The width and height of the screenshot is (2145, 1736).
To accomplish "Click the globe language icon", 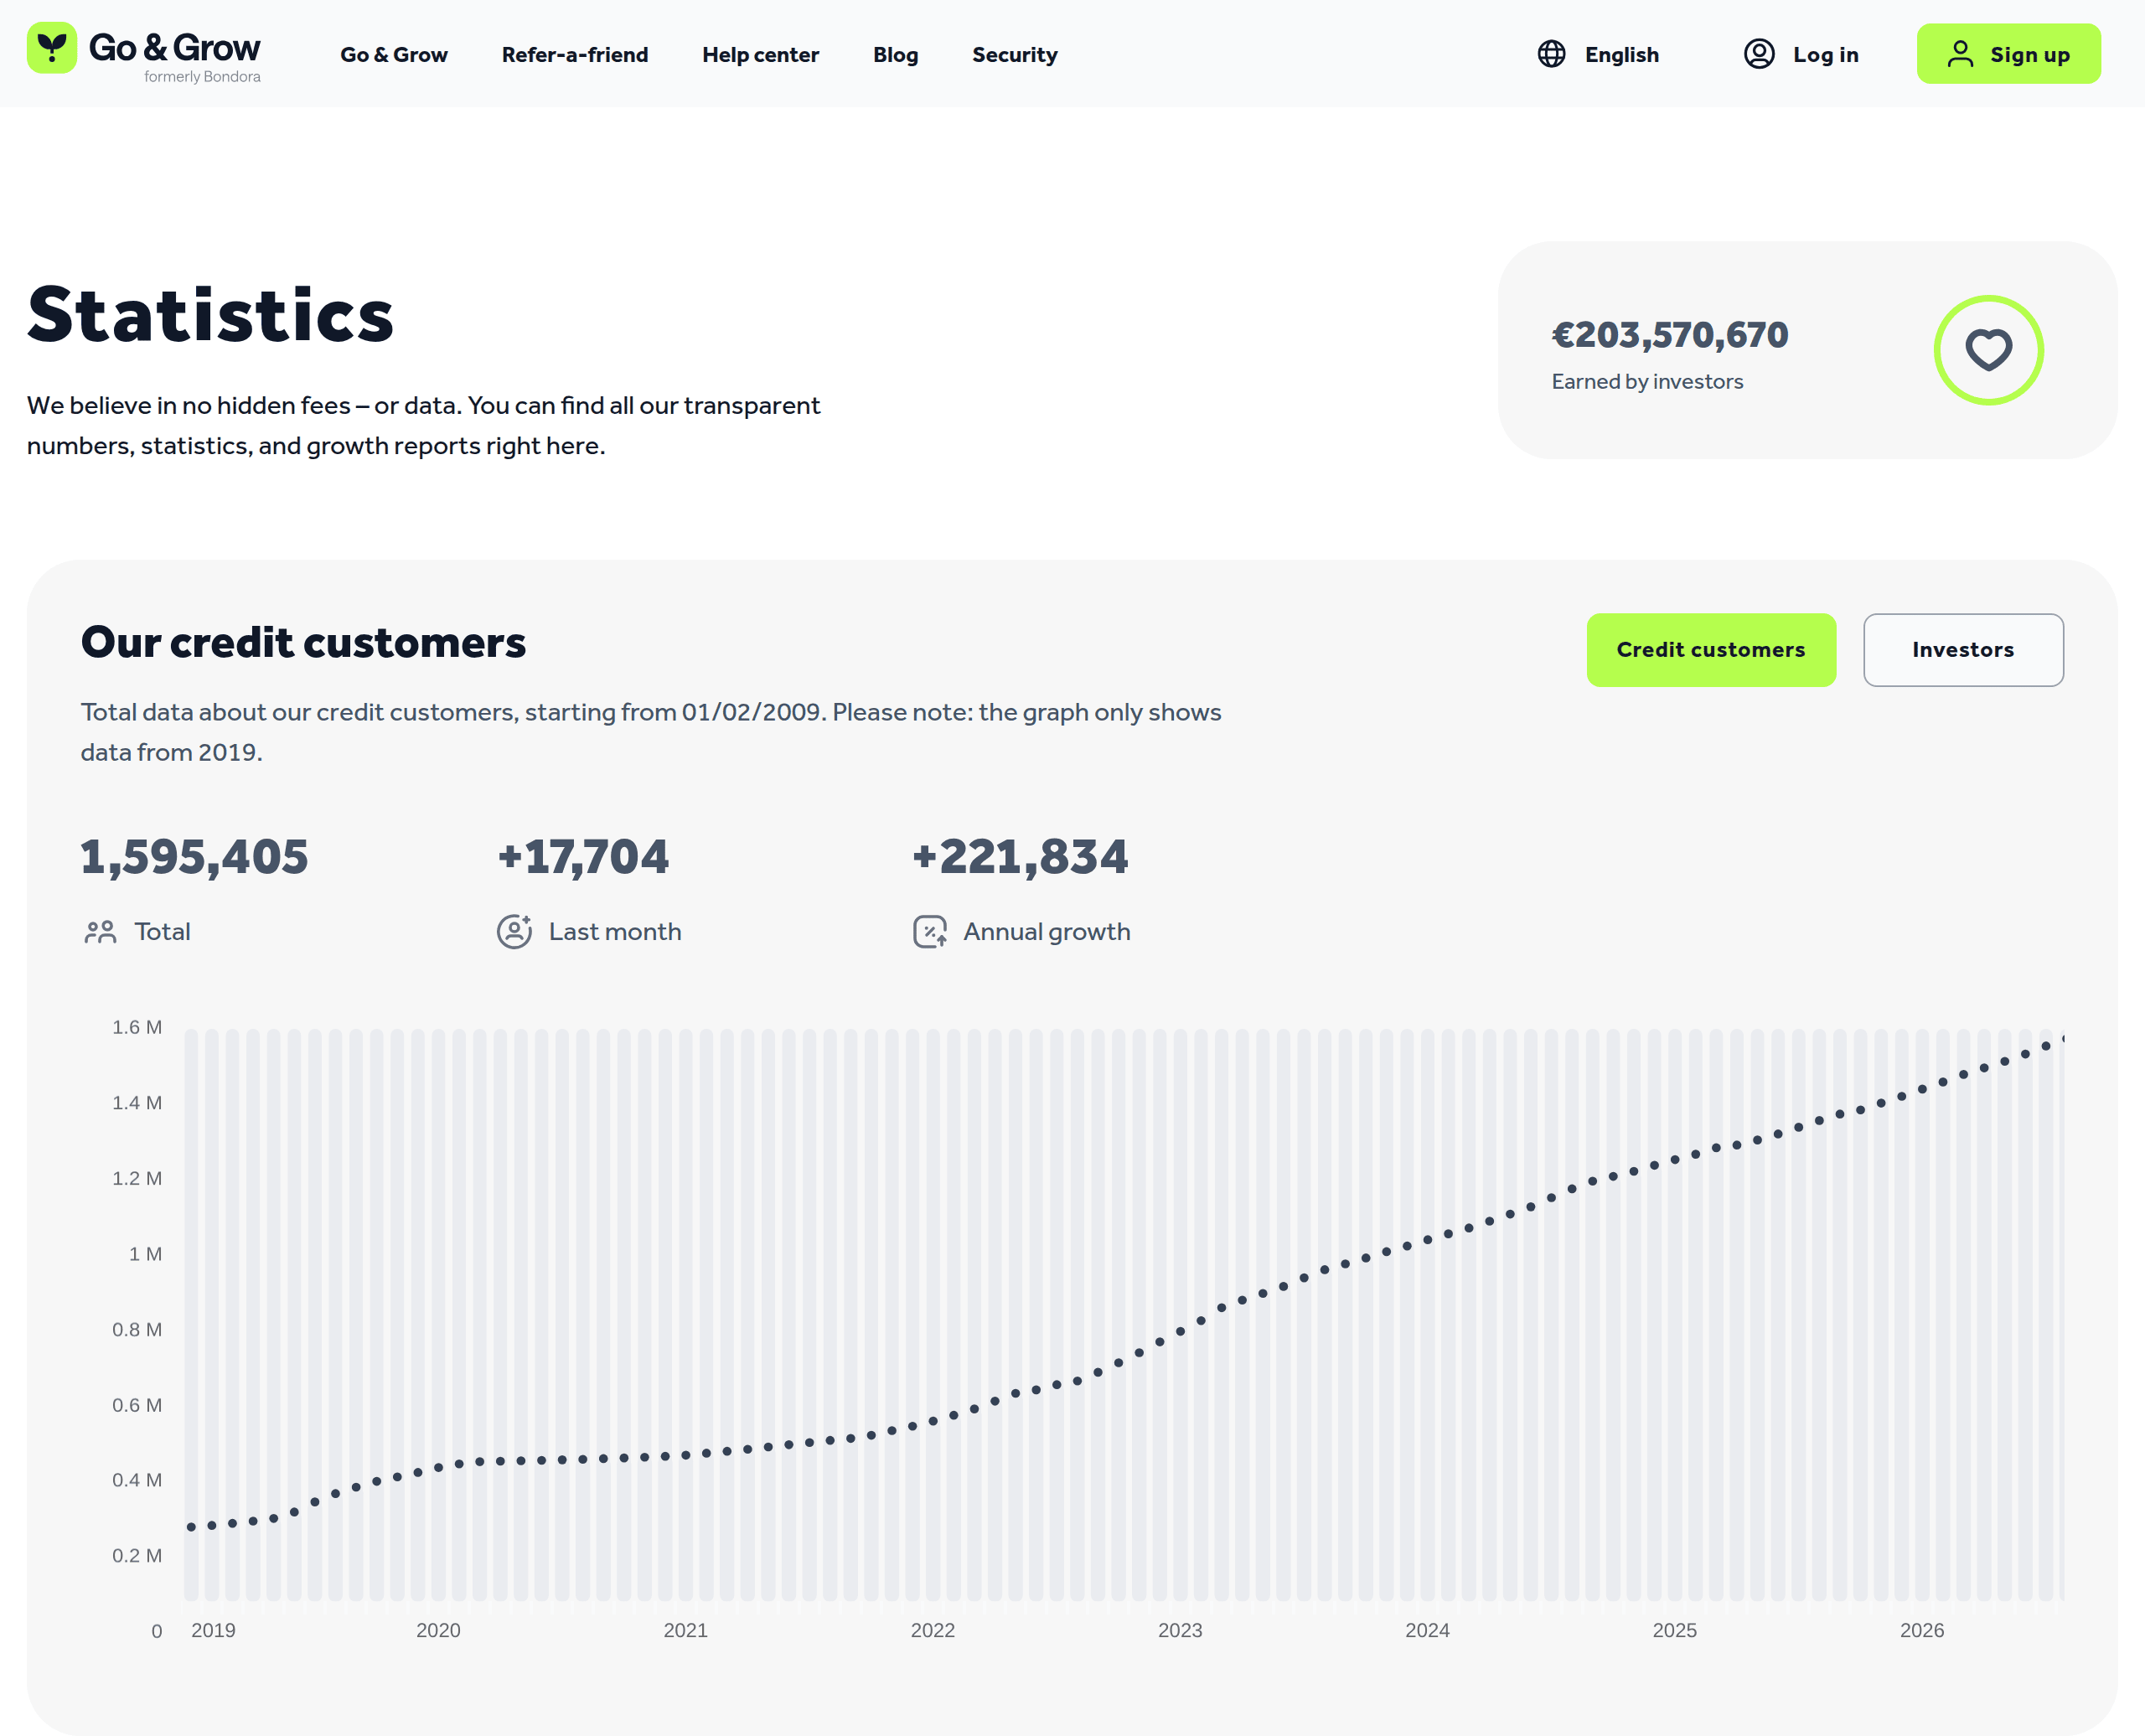I will click(x=1551, y=54).
